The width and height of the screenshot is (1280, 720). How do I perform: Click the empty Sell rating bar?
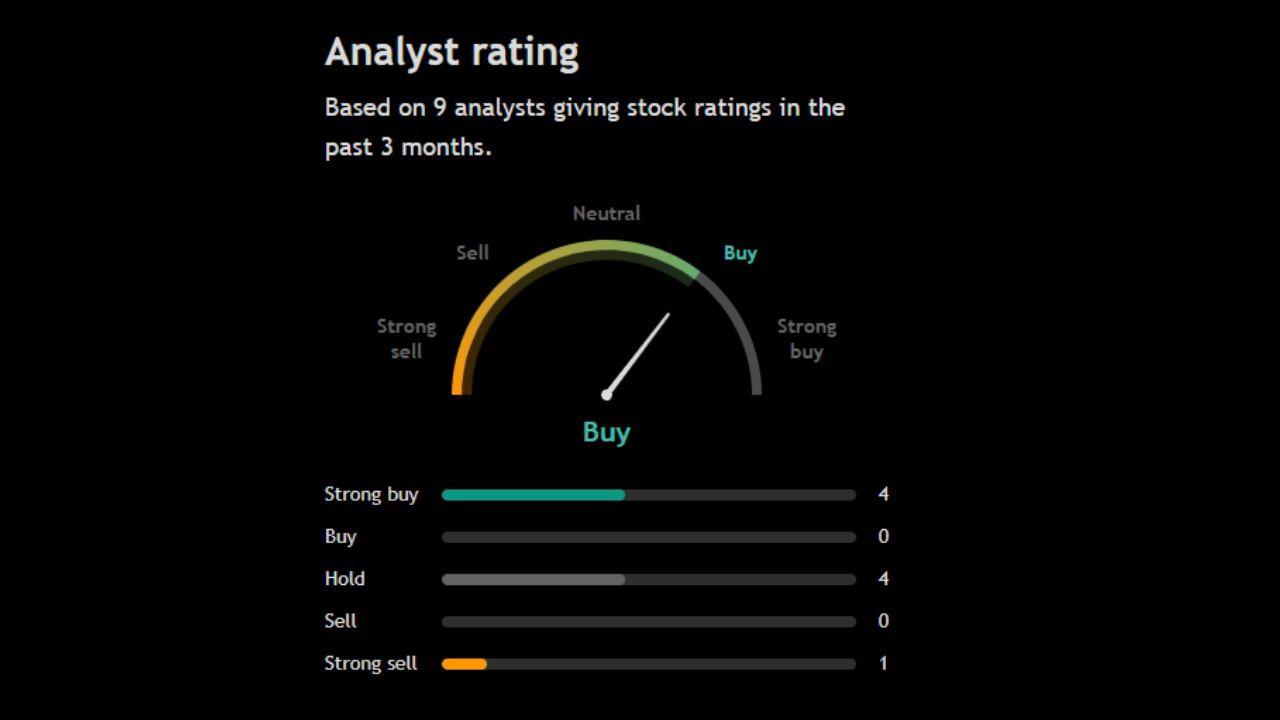[x=648, y=621]
